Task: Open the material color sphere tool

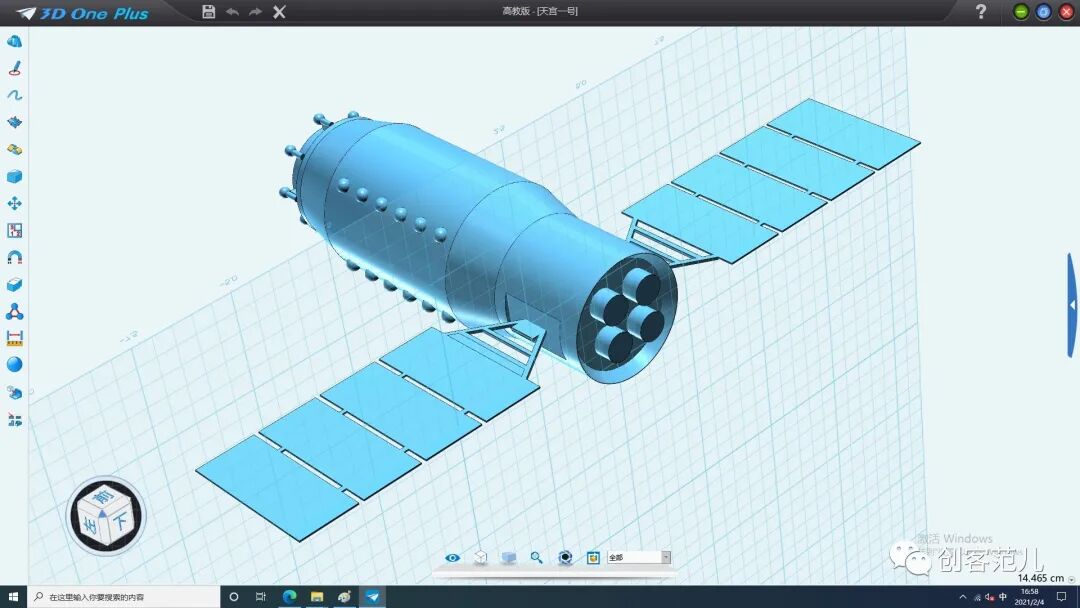Action: [14, 365]
